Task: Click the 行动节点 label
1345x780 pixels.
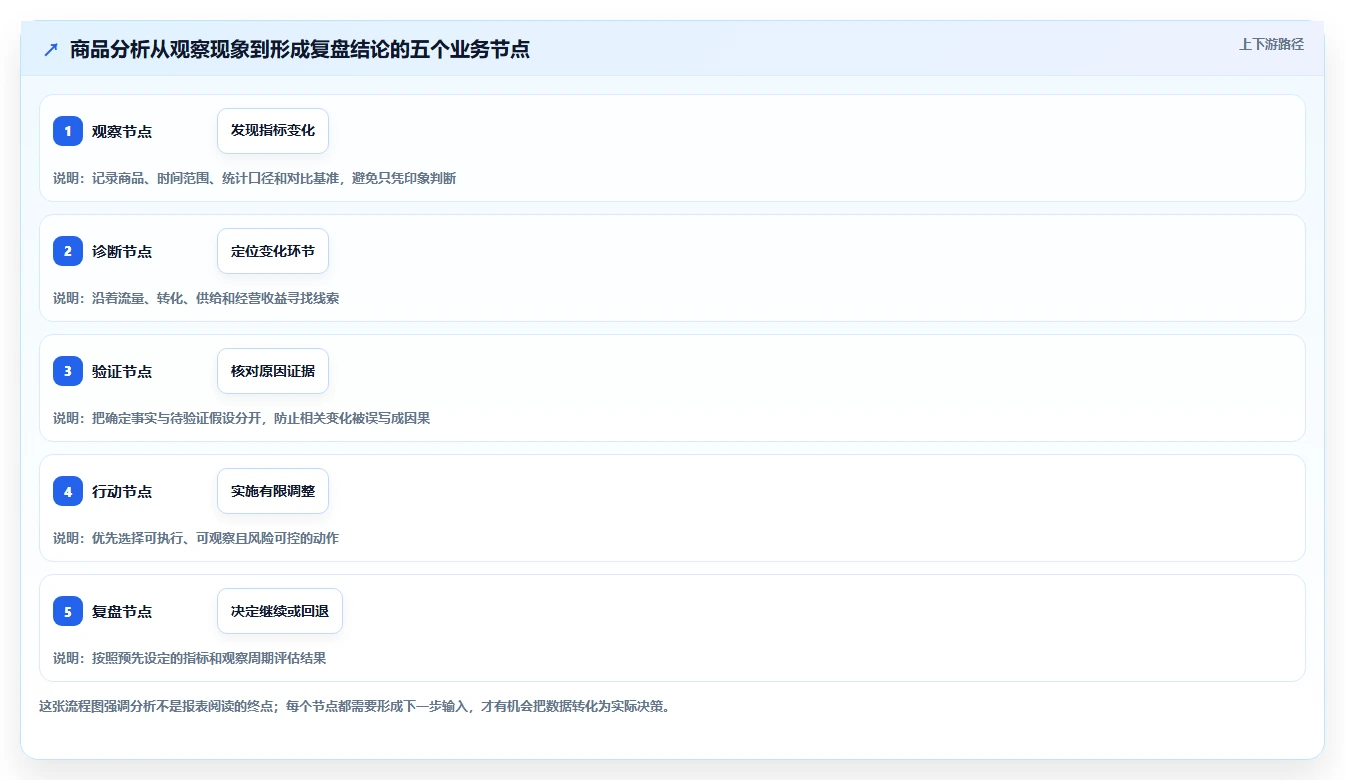Action: (122, 491)
